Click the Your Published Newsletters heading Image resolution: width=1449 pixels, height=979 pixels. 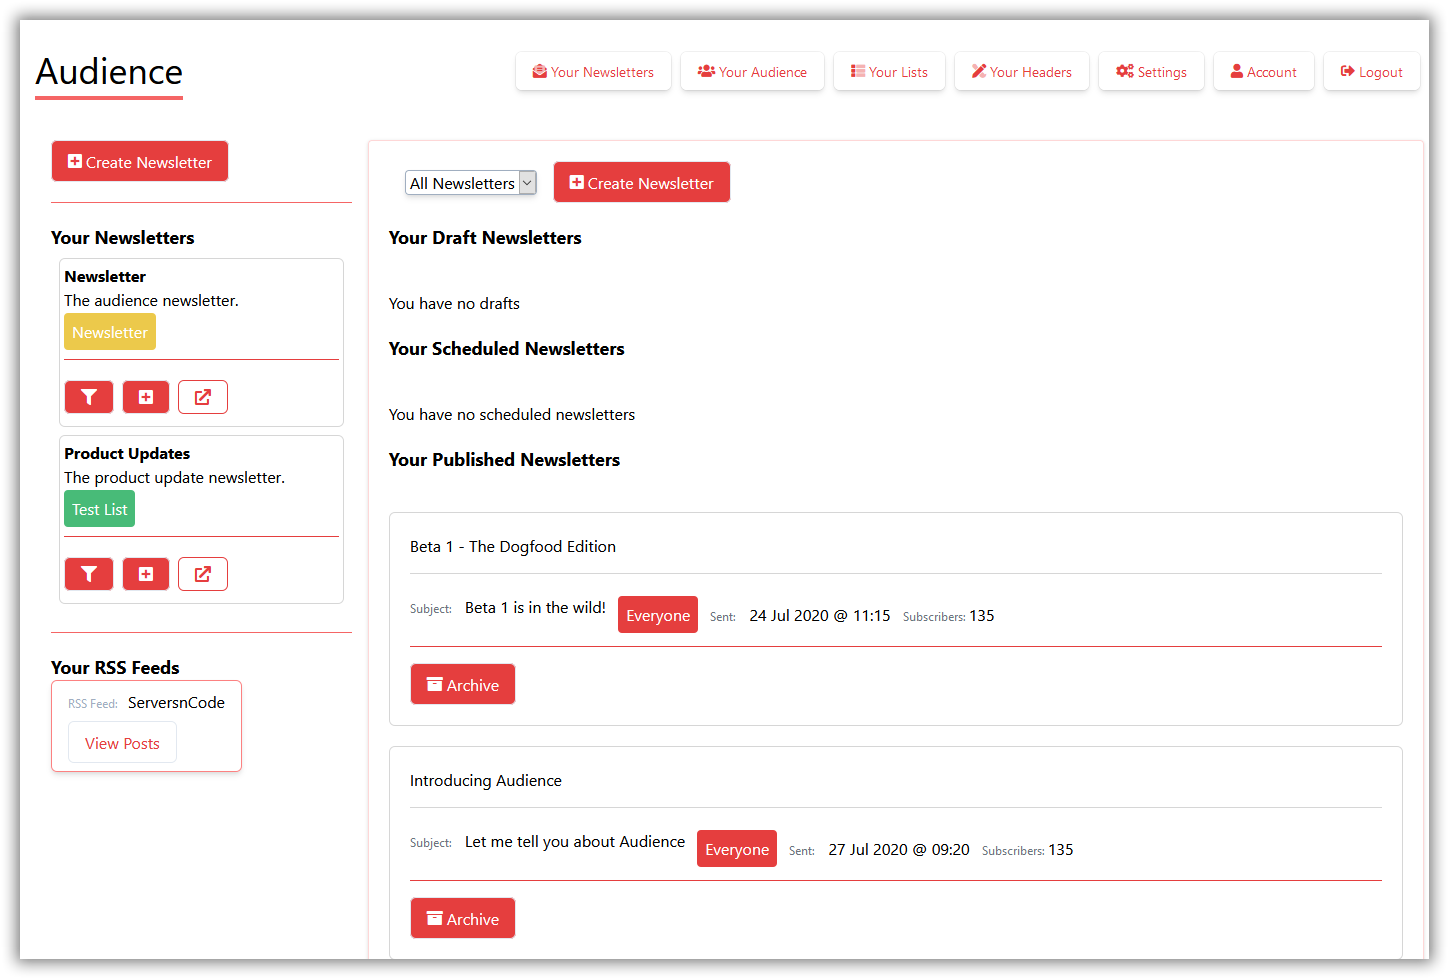[504, 459]
